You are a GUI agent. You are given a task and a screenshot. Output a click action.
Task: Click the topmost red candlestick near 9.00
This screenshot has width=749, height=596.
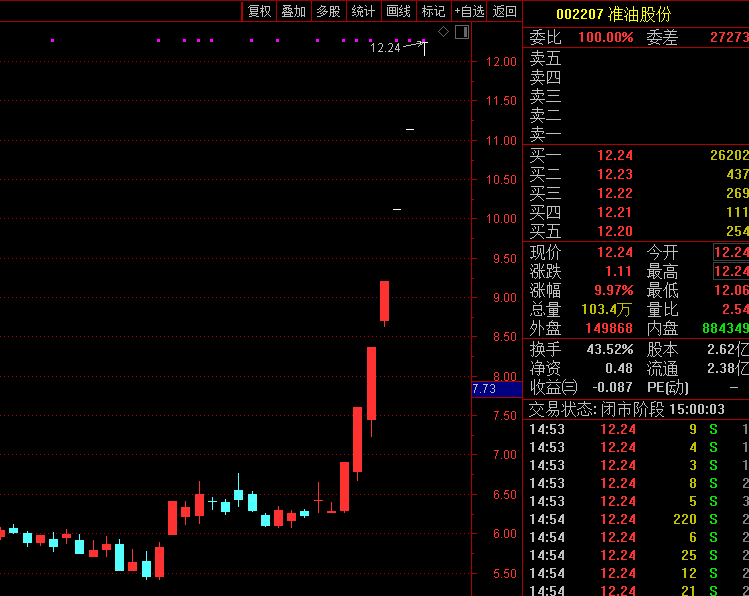click(x=384, y=301)
